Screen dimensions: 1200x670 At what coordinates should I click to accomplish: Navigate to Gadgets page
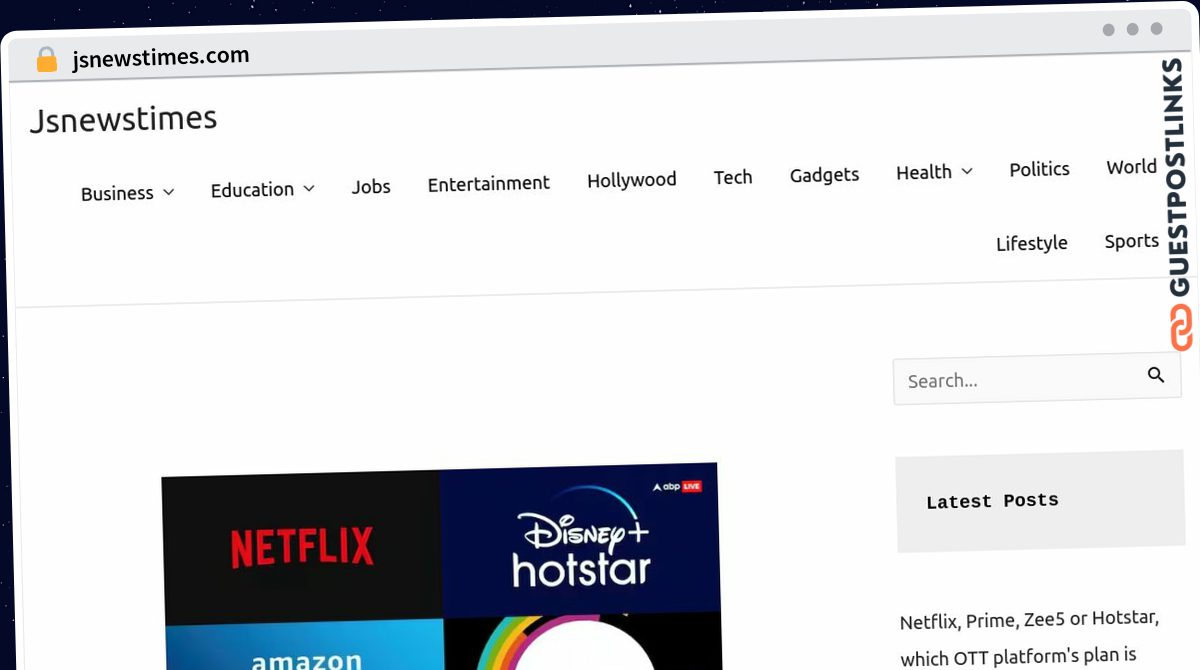(824, 175)
